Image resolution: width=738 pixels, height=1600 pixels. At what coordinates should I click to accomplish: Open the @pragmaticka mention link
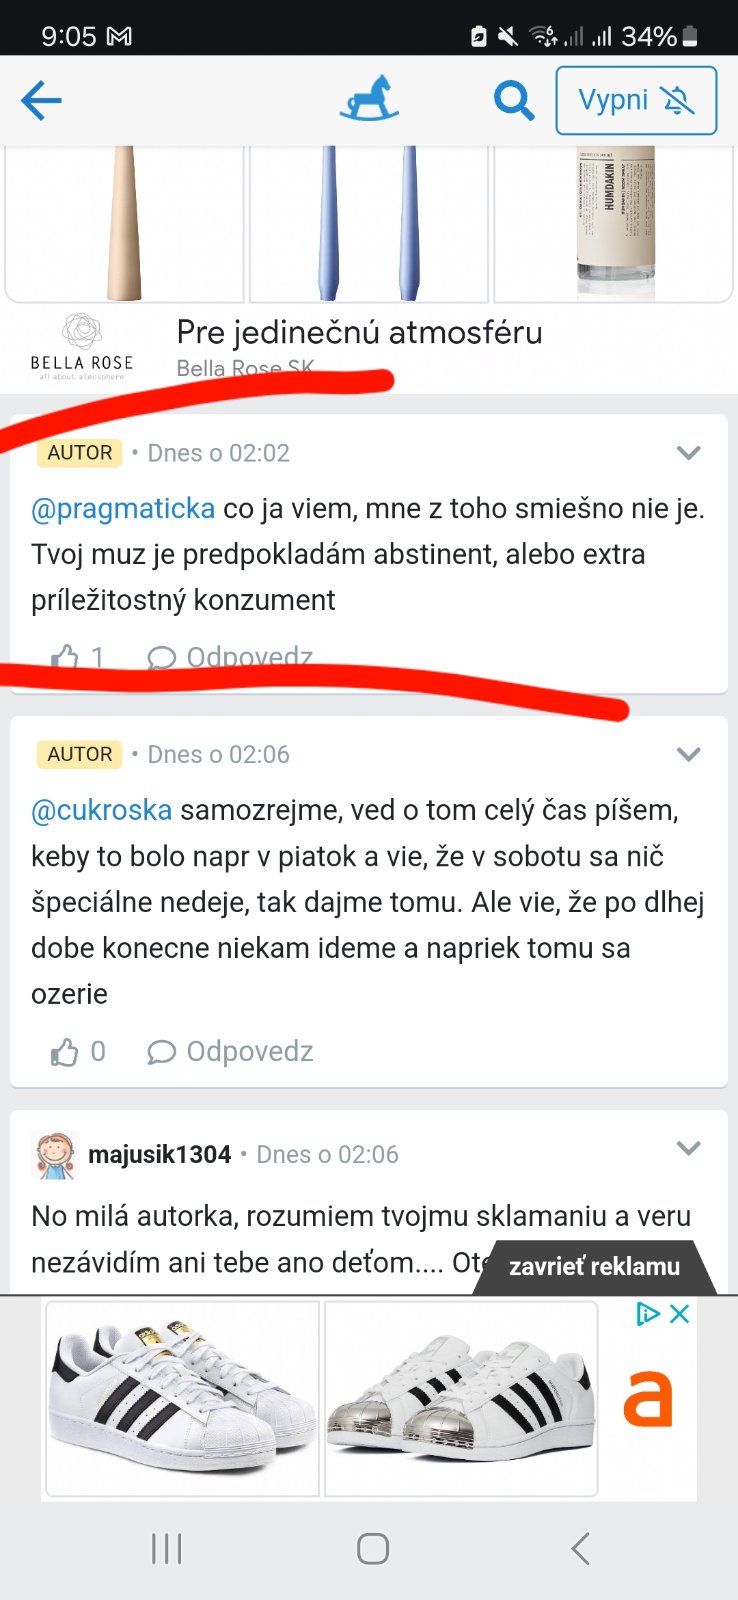point(123,509)
